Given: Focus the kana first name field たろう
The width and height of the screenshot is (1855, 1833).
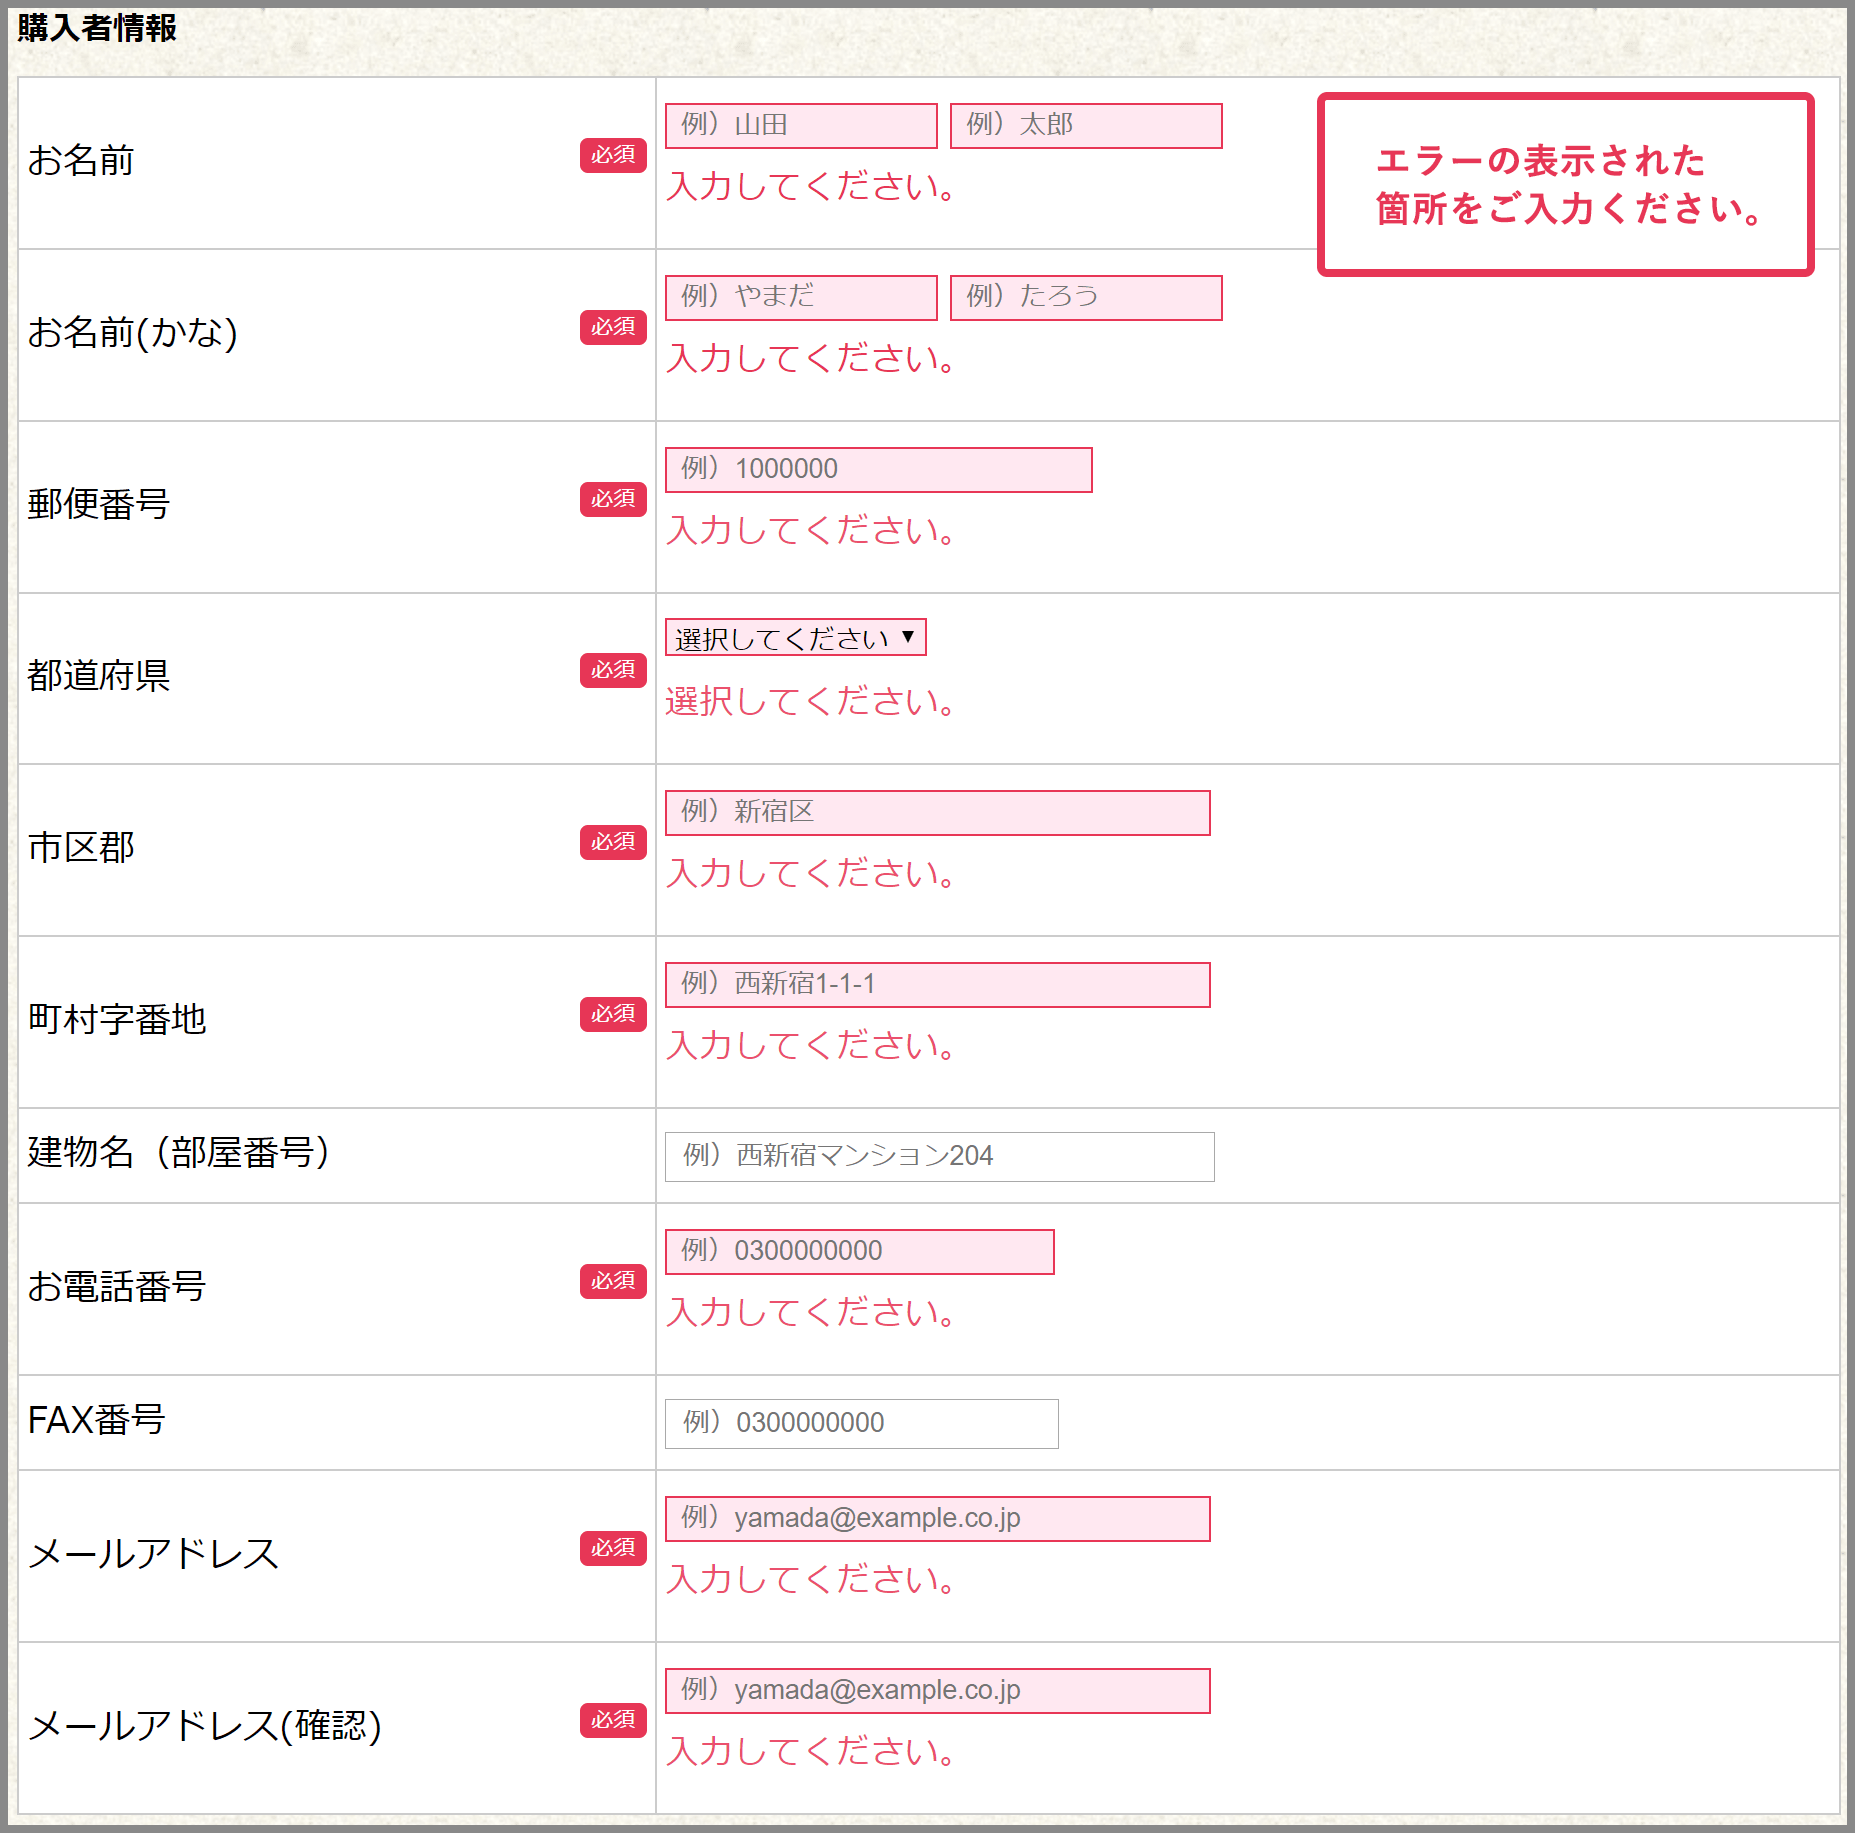Looking at the screenshot, I should click(x=1085, y=298).
